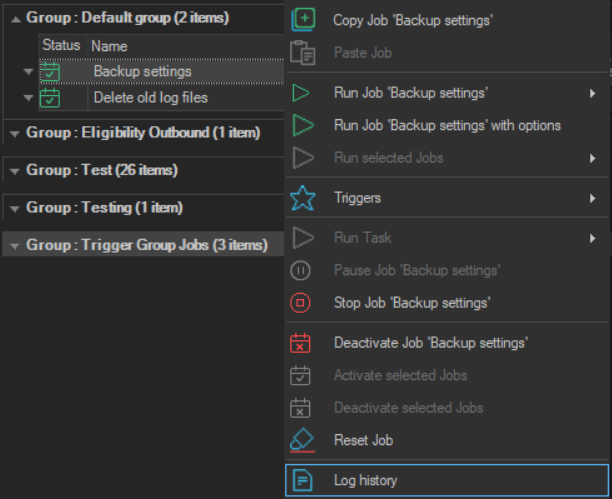Click the Name column header
612x499 pixels.
(x=110, y=46)
